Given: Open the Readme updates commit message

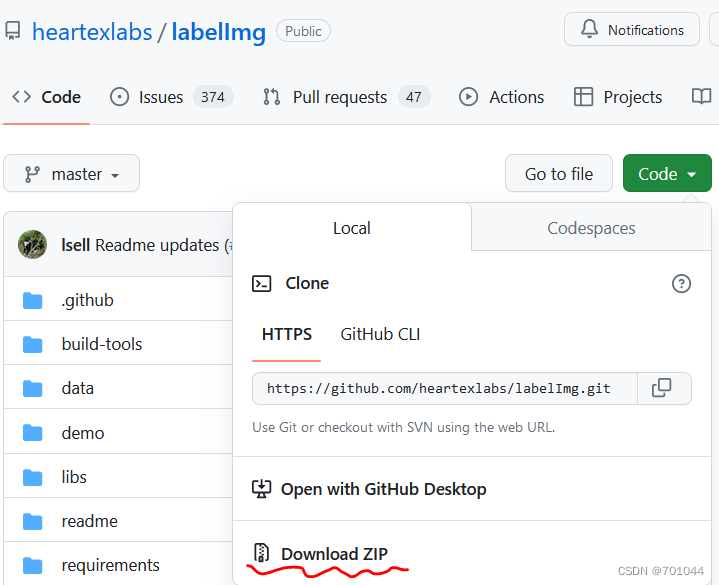Looking at the screenshot, I should [157, 245].
